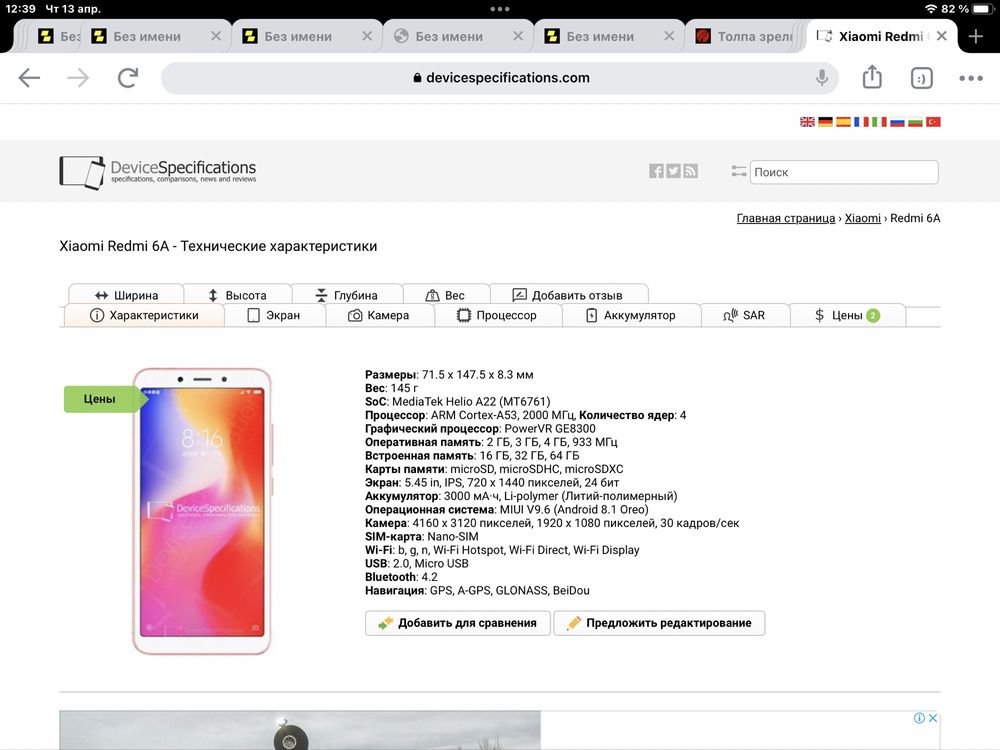
Task: Click the Поиск search field
Action: [x=844, y=172]
